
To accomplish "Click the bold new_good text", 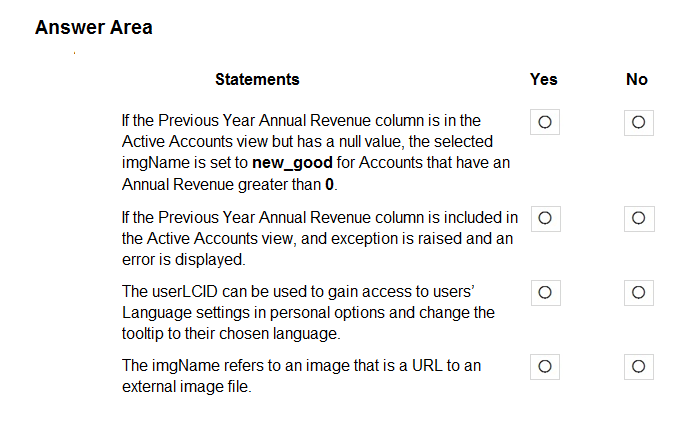I will pyautogui.click(x=292, y=163).
